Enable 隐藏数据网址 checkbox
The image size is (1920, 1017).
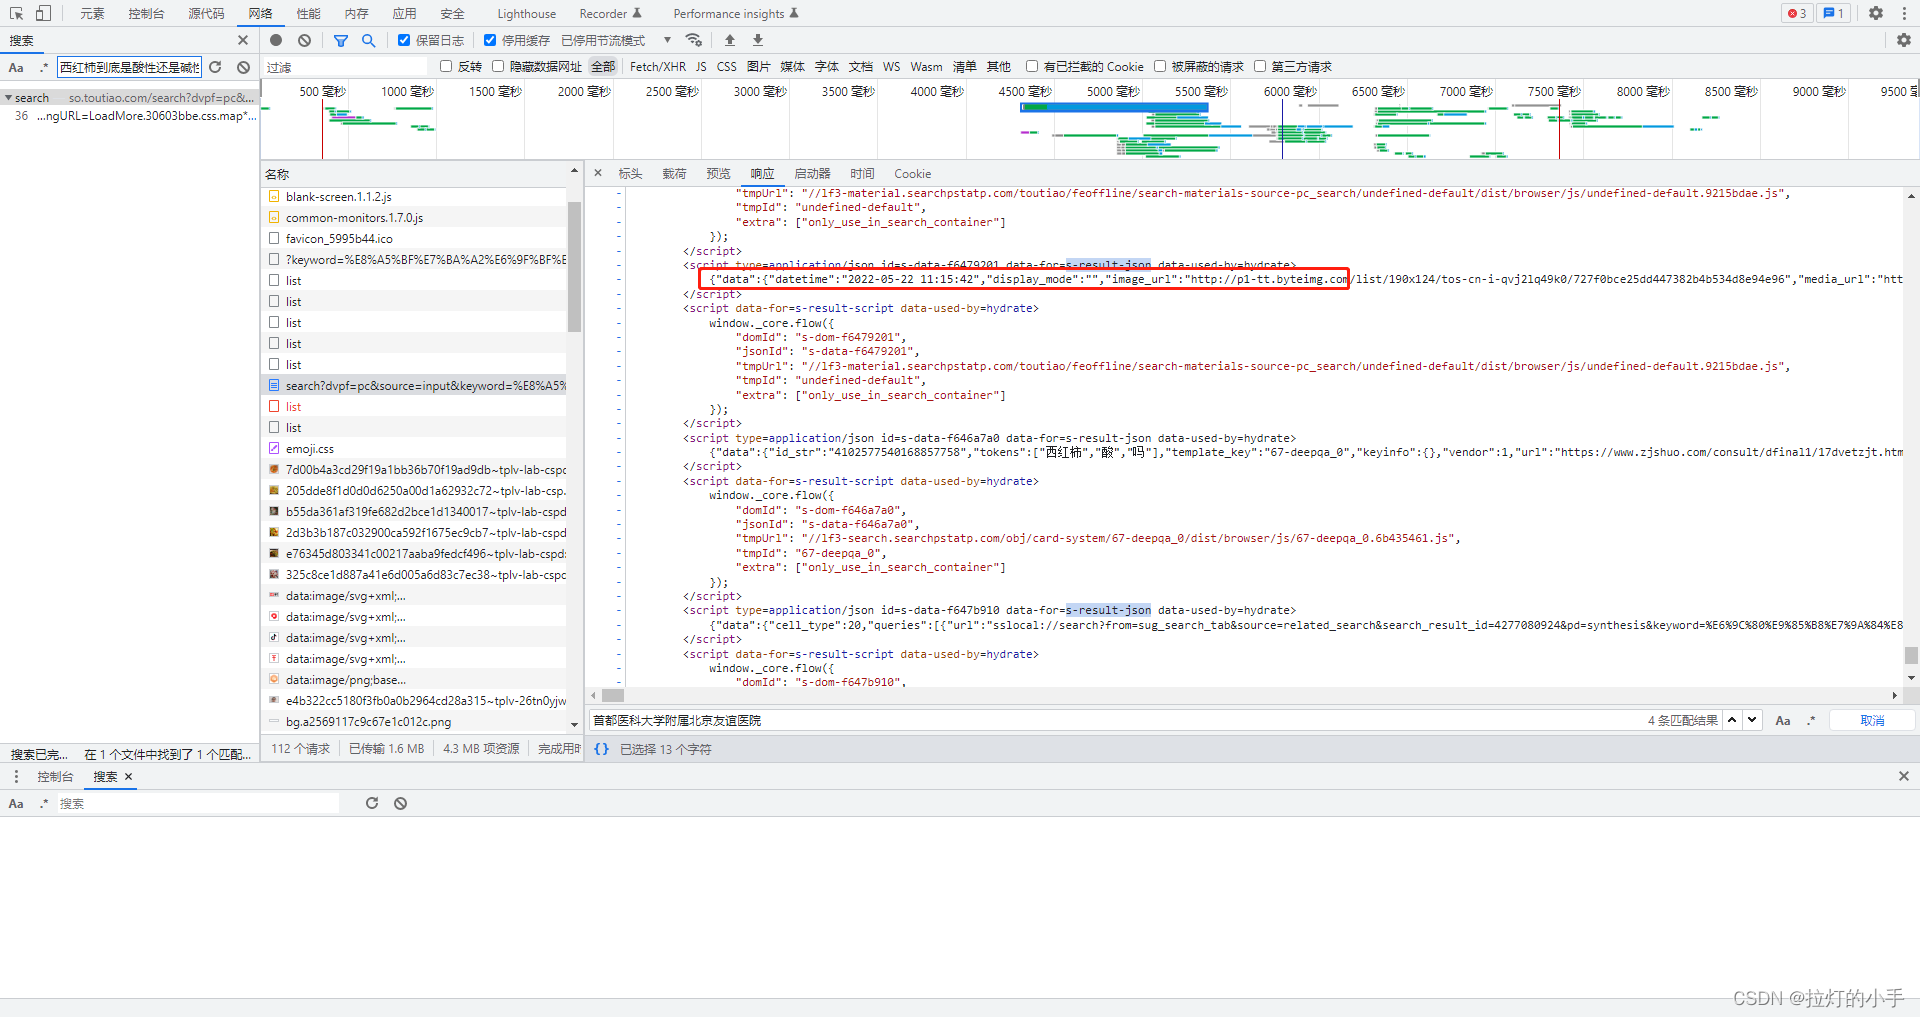click(x=498, y=66)
